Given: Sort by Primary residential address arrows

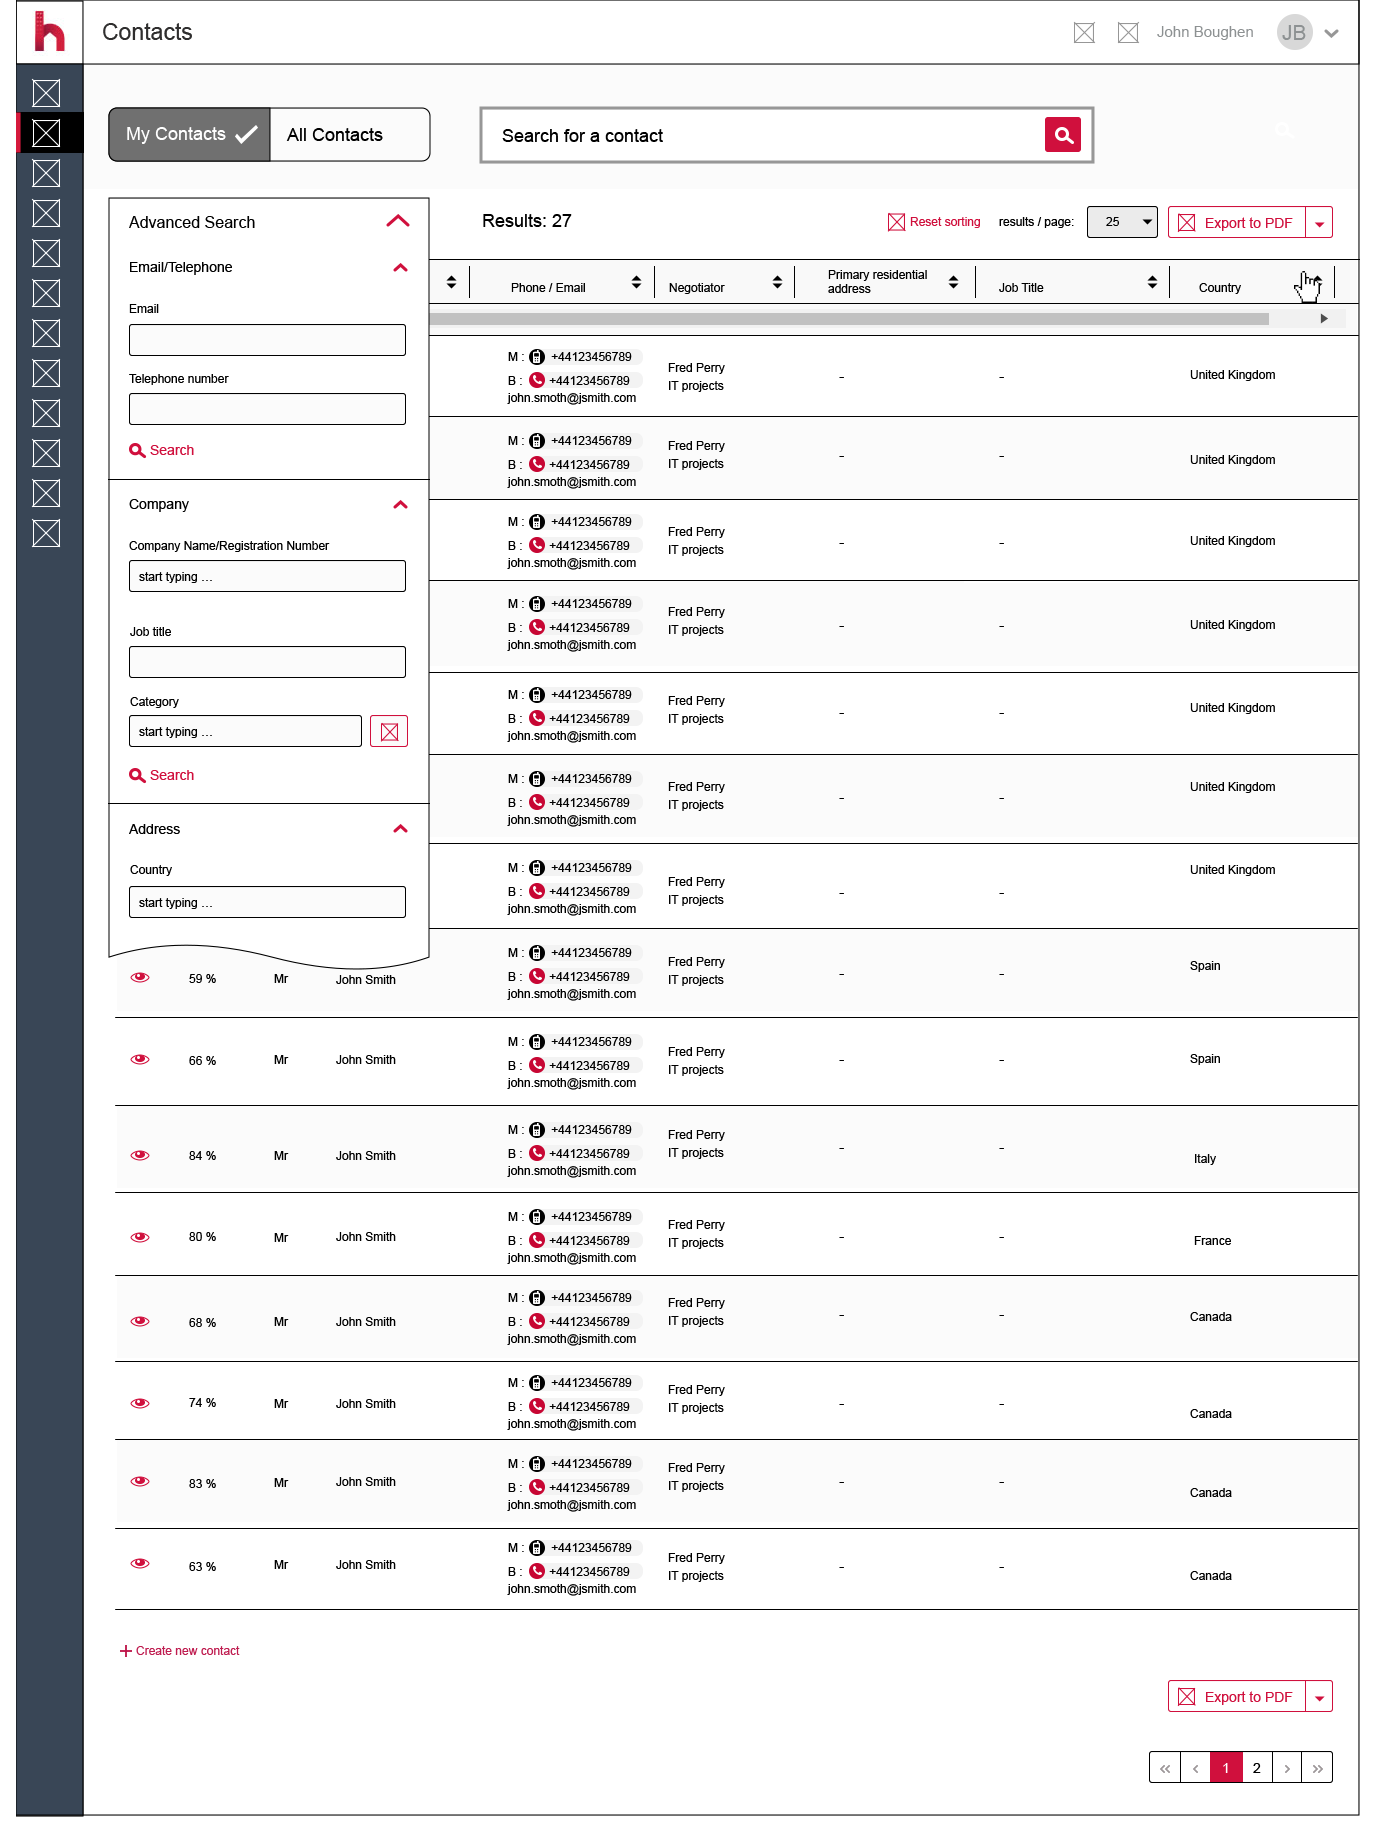Looking at the screenshot, I should tap(953, 283).
